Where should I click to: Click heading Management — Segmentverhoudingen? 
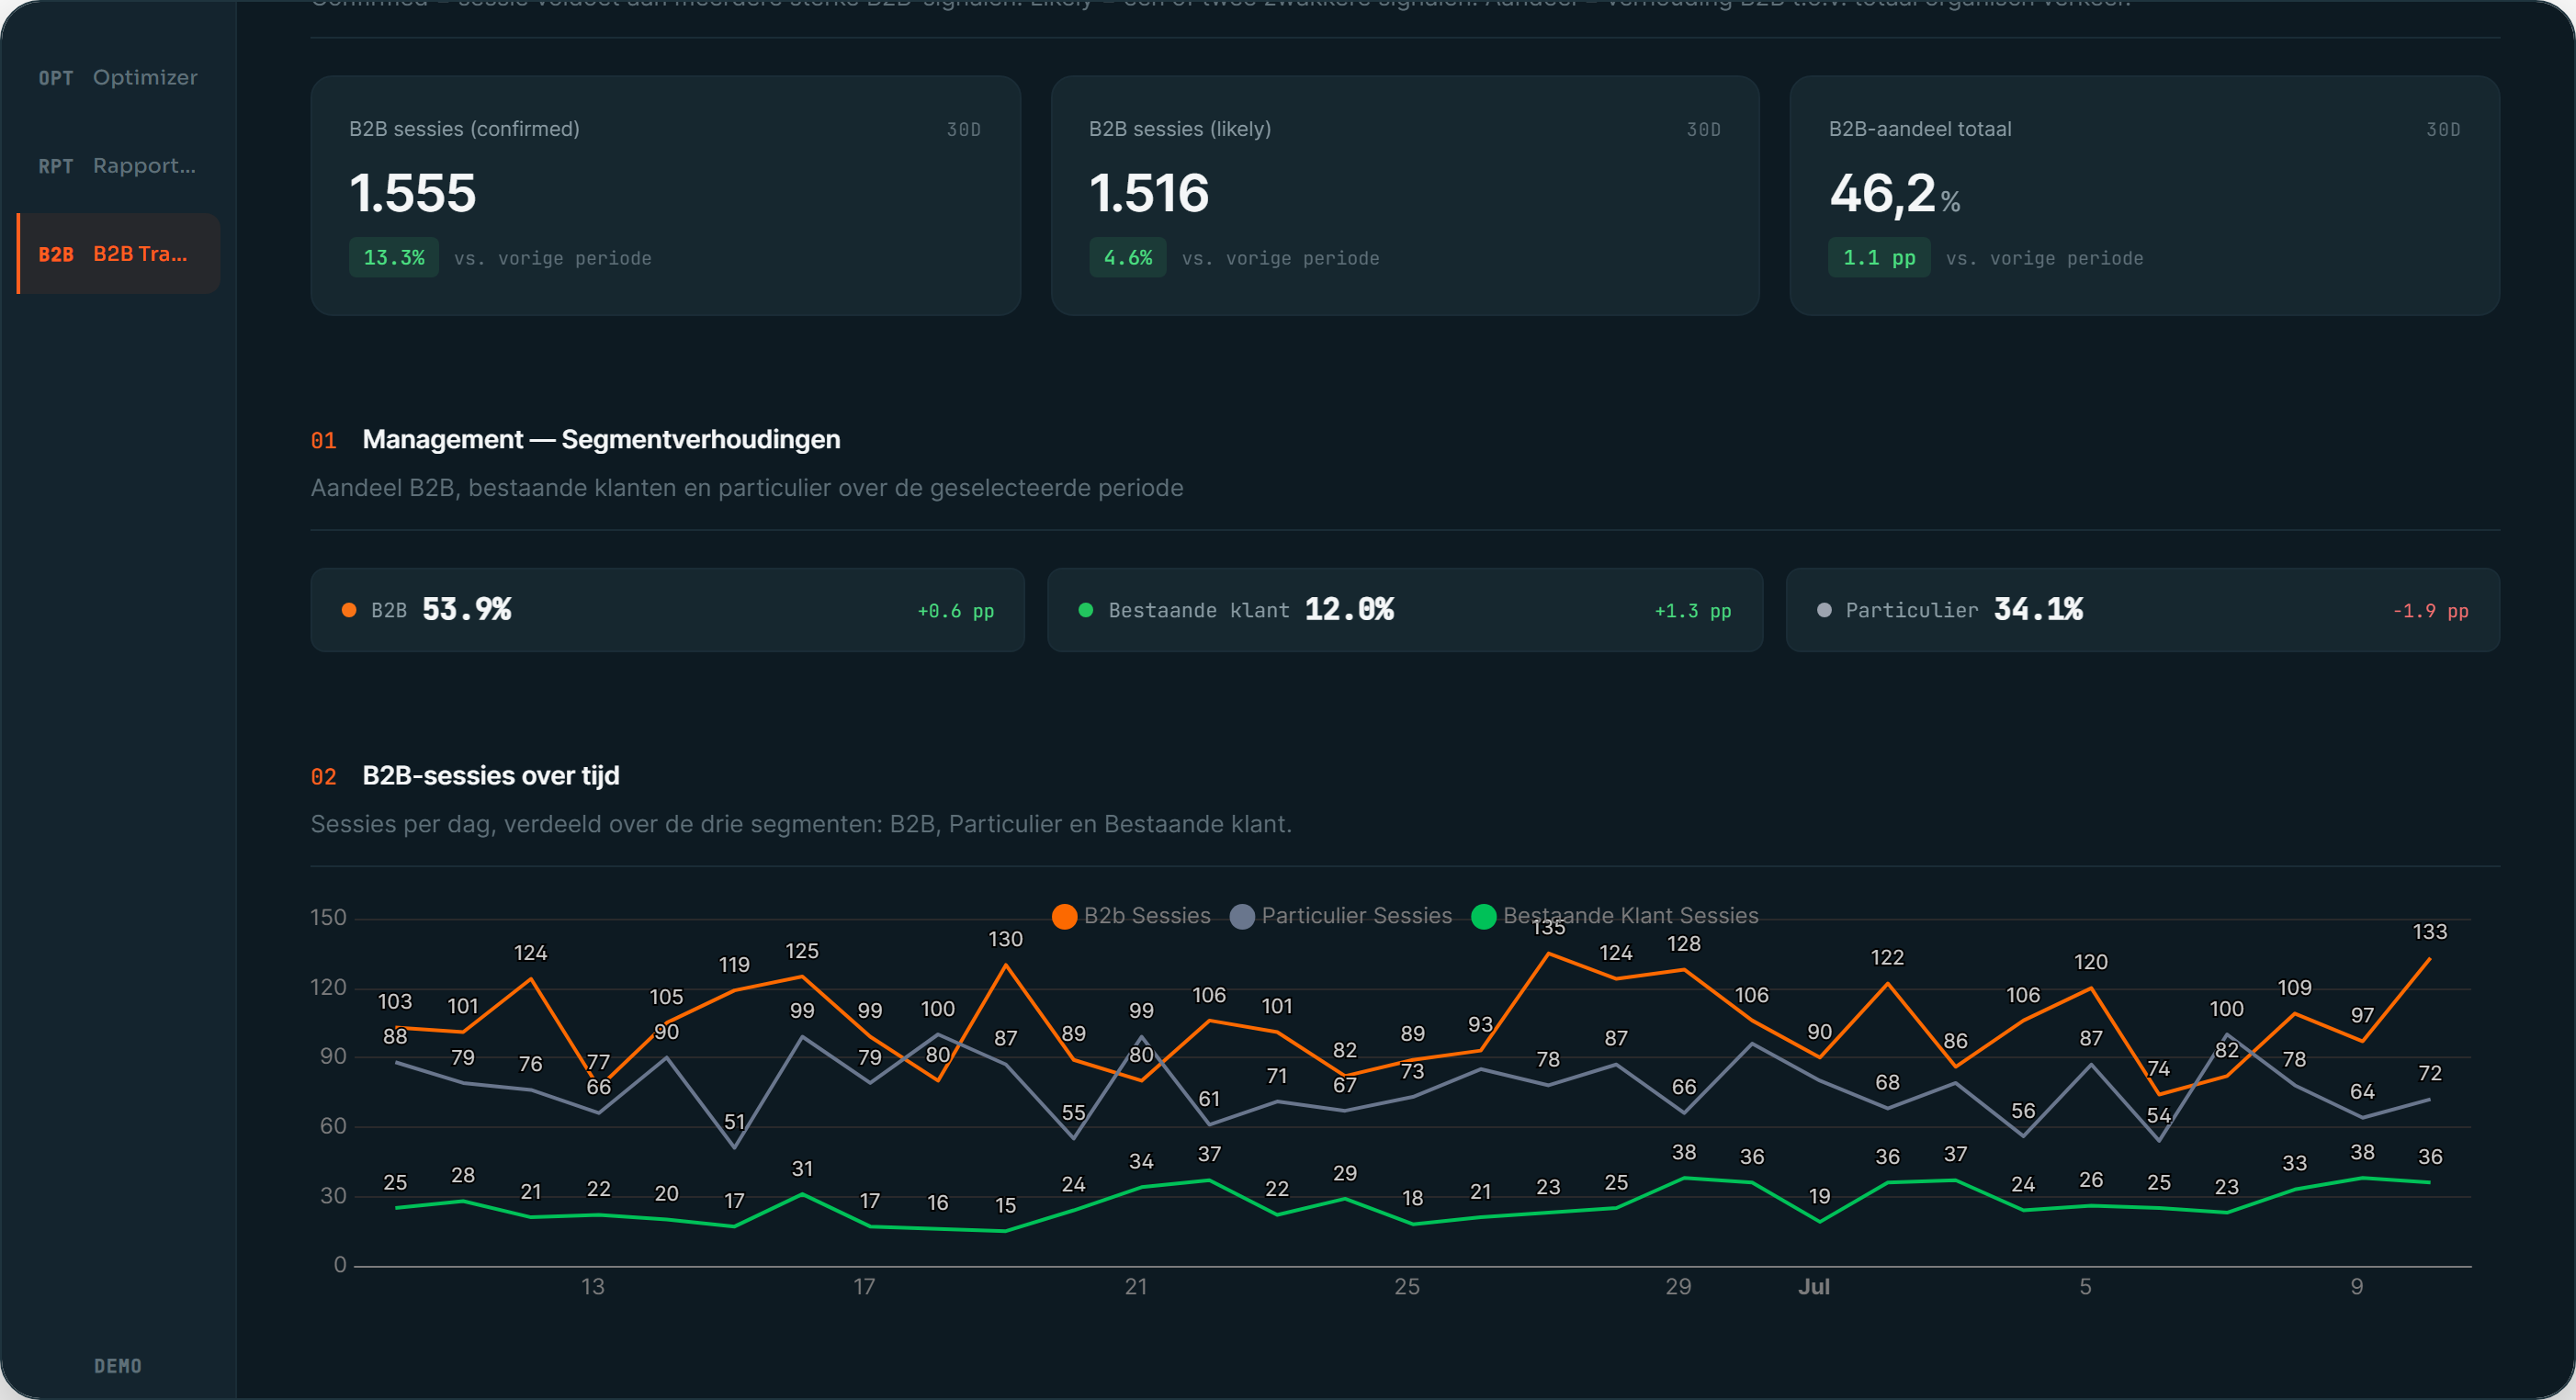601,439
